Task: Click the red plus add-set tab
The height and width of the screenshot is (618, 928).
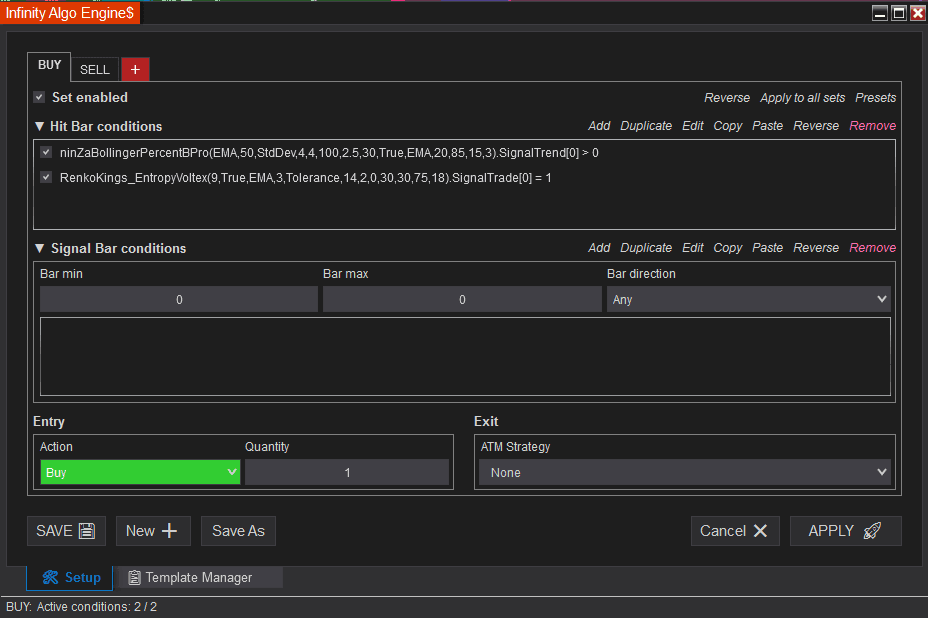Action: (x=135, y=69)
